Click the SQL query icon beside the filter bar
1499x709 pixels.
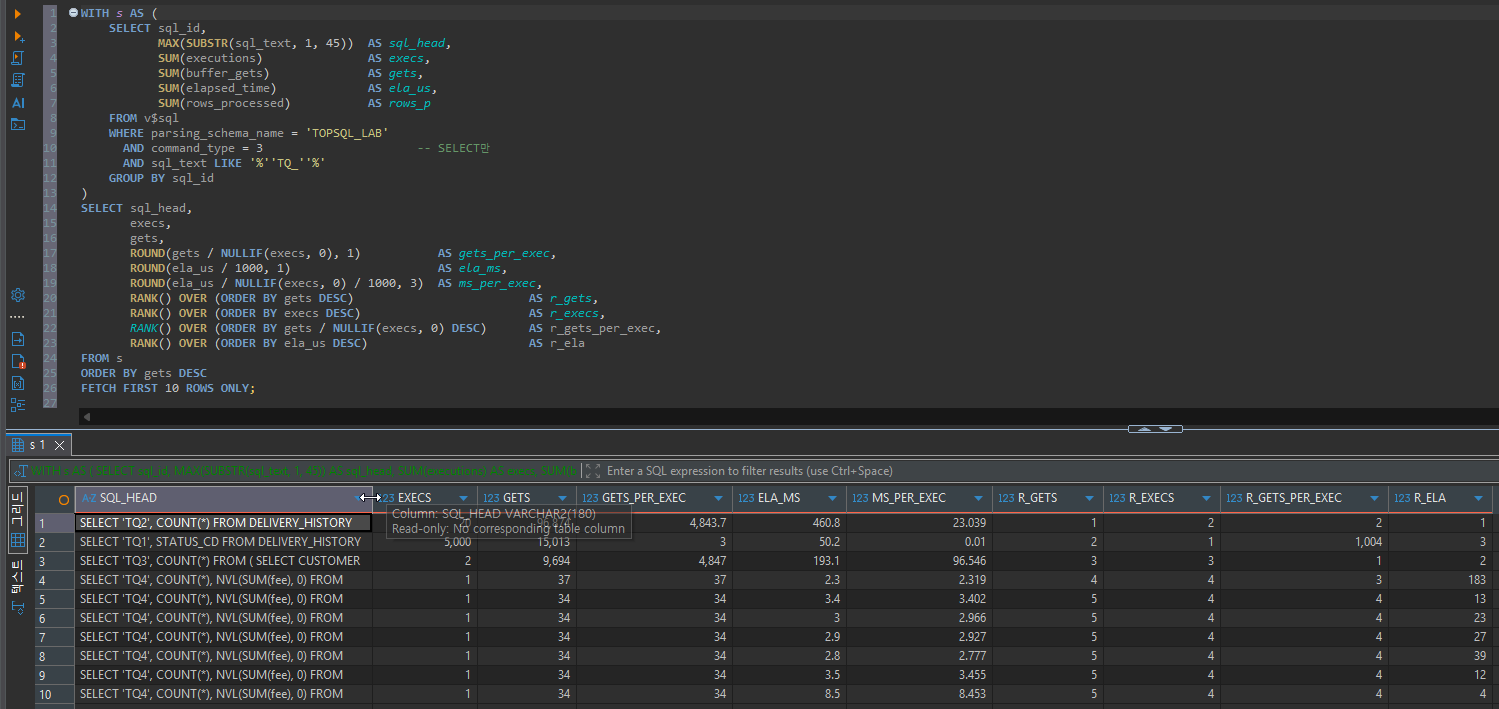pyautogui.click(x=21, y=470)
